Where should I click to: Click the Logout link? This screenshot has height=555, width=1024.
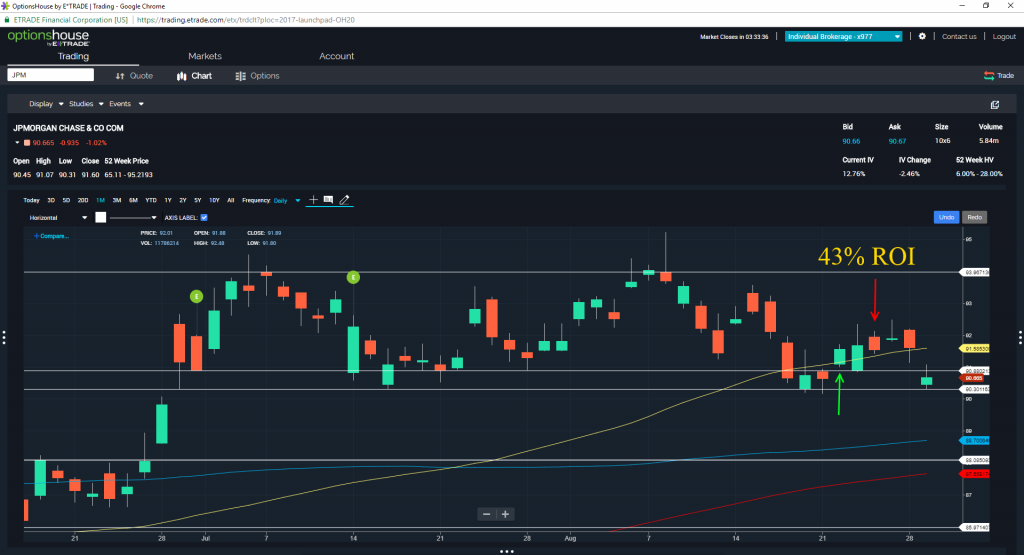pyautogui.click(x=1004, y=37)
